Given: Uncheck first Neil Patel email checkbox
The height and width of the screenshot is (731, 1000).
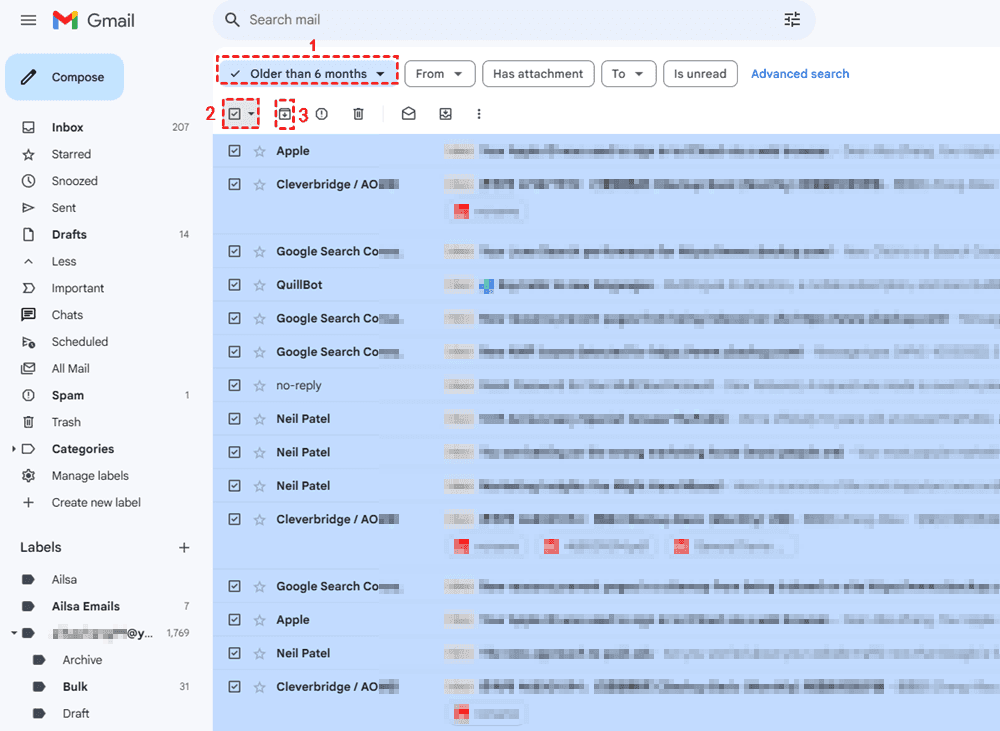Looking at the screenshot, I should click(x=235, y=419).
